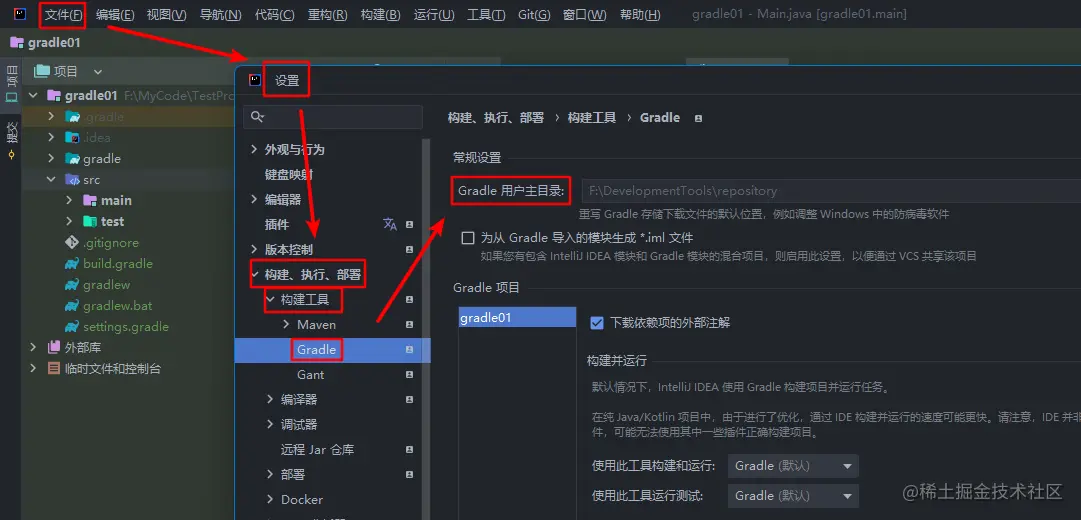Open the 构建(B) menu
1081x520 pixels.
pyautogui.click(x=381, y=14)
